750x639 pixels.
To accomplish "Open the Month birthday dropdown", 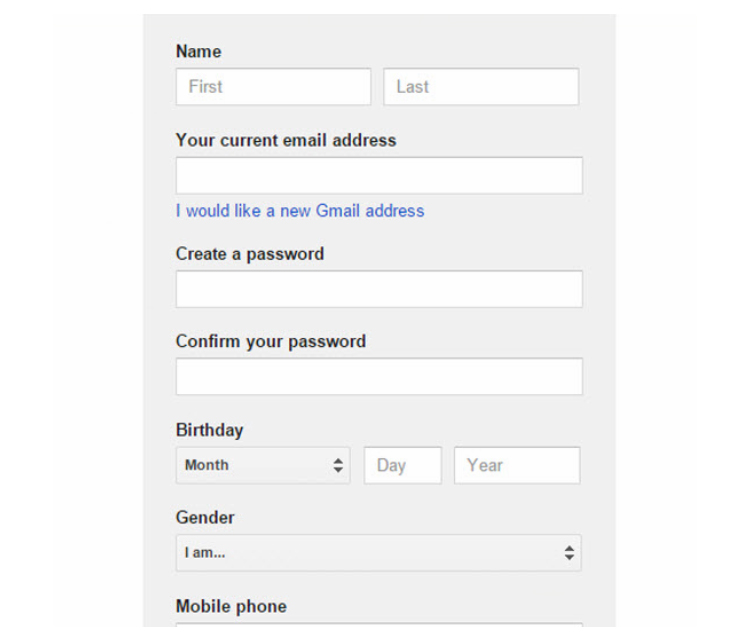I will click(263, 466).
